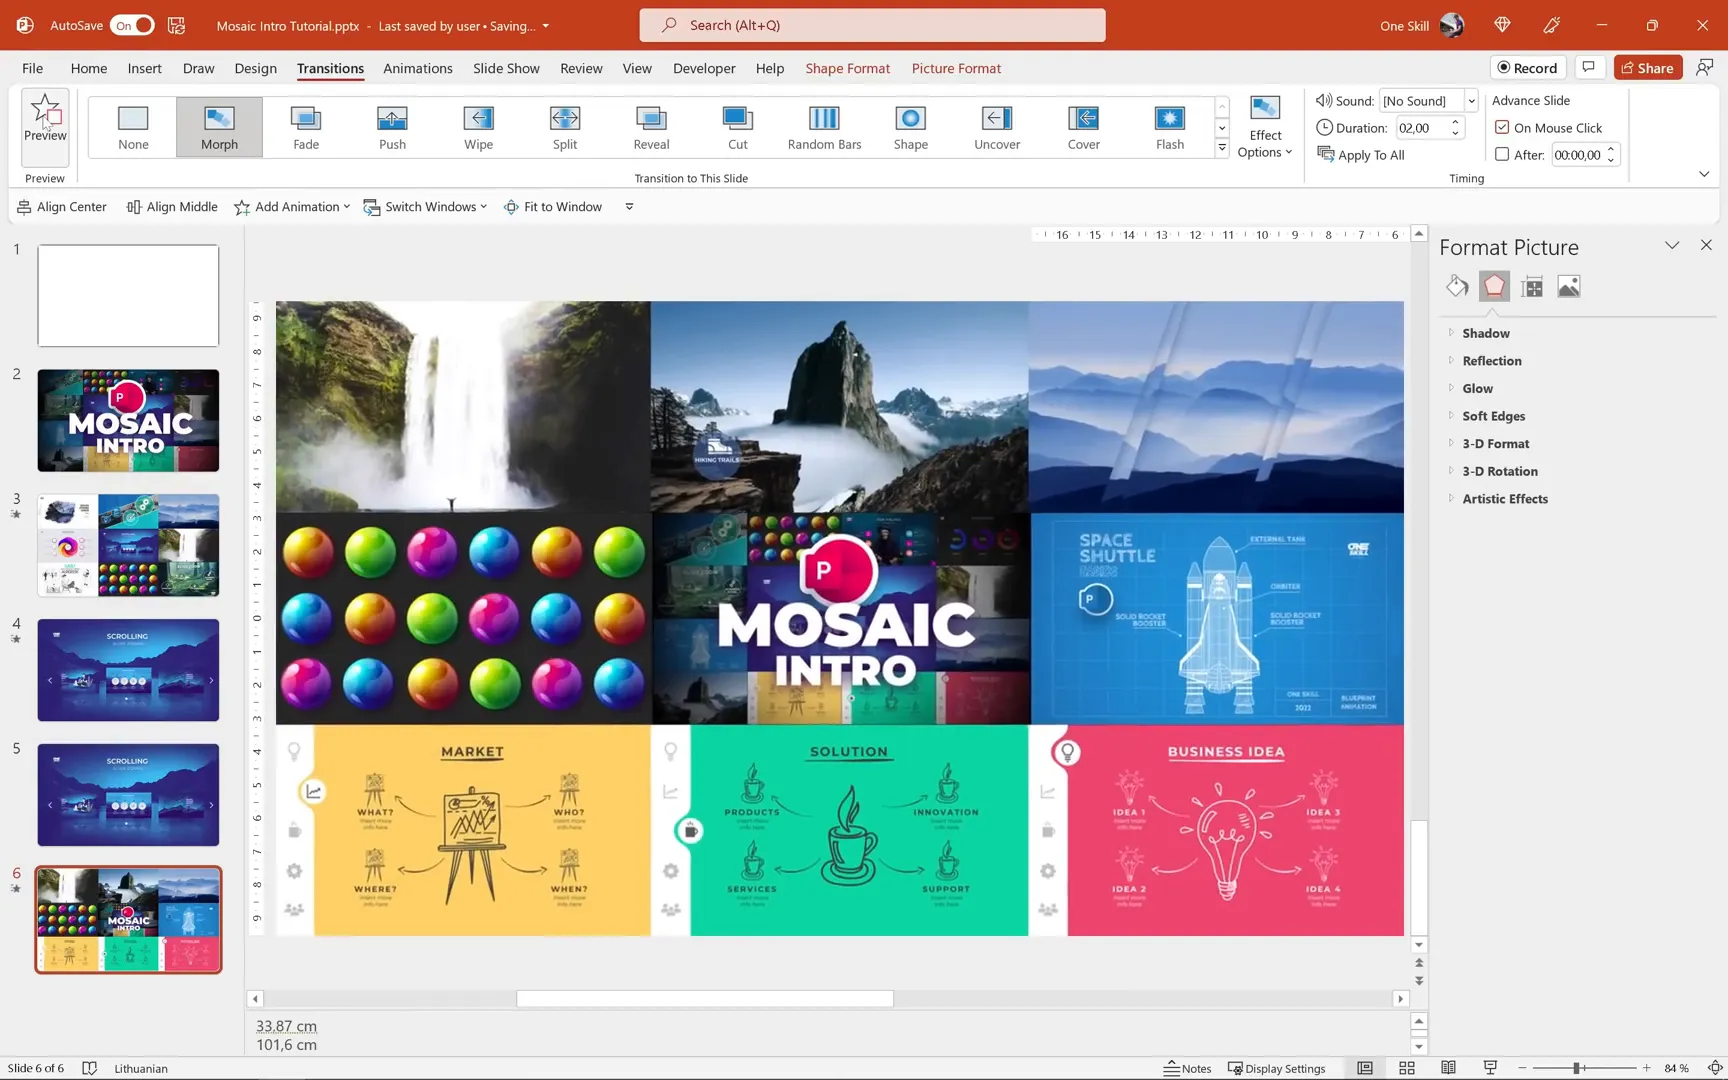Screen dimensions: 1728x1080
Task: Open the Picture tab icon in Format Picture
Action: tap(1569, 287)
